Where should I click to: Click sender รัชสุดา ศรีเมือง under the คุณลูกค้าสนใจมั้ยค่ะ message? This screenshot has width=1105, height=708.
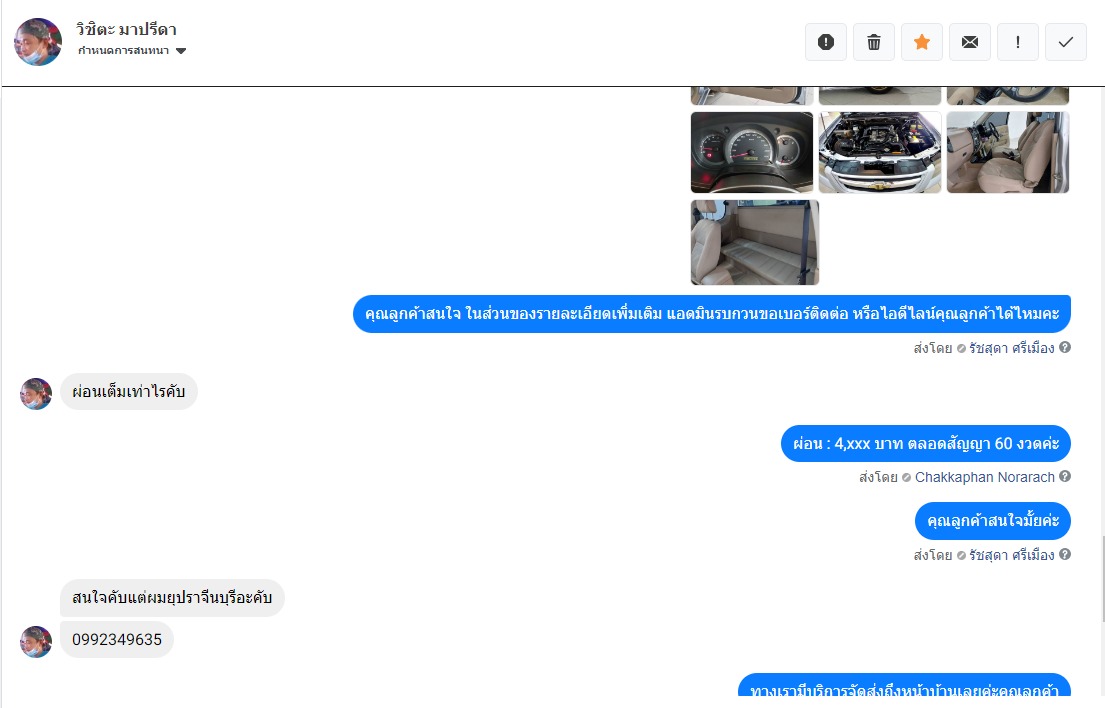(x=1011, y=555)
